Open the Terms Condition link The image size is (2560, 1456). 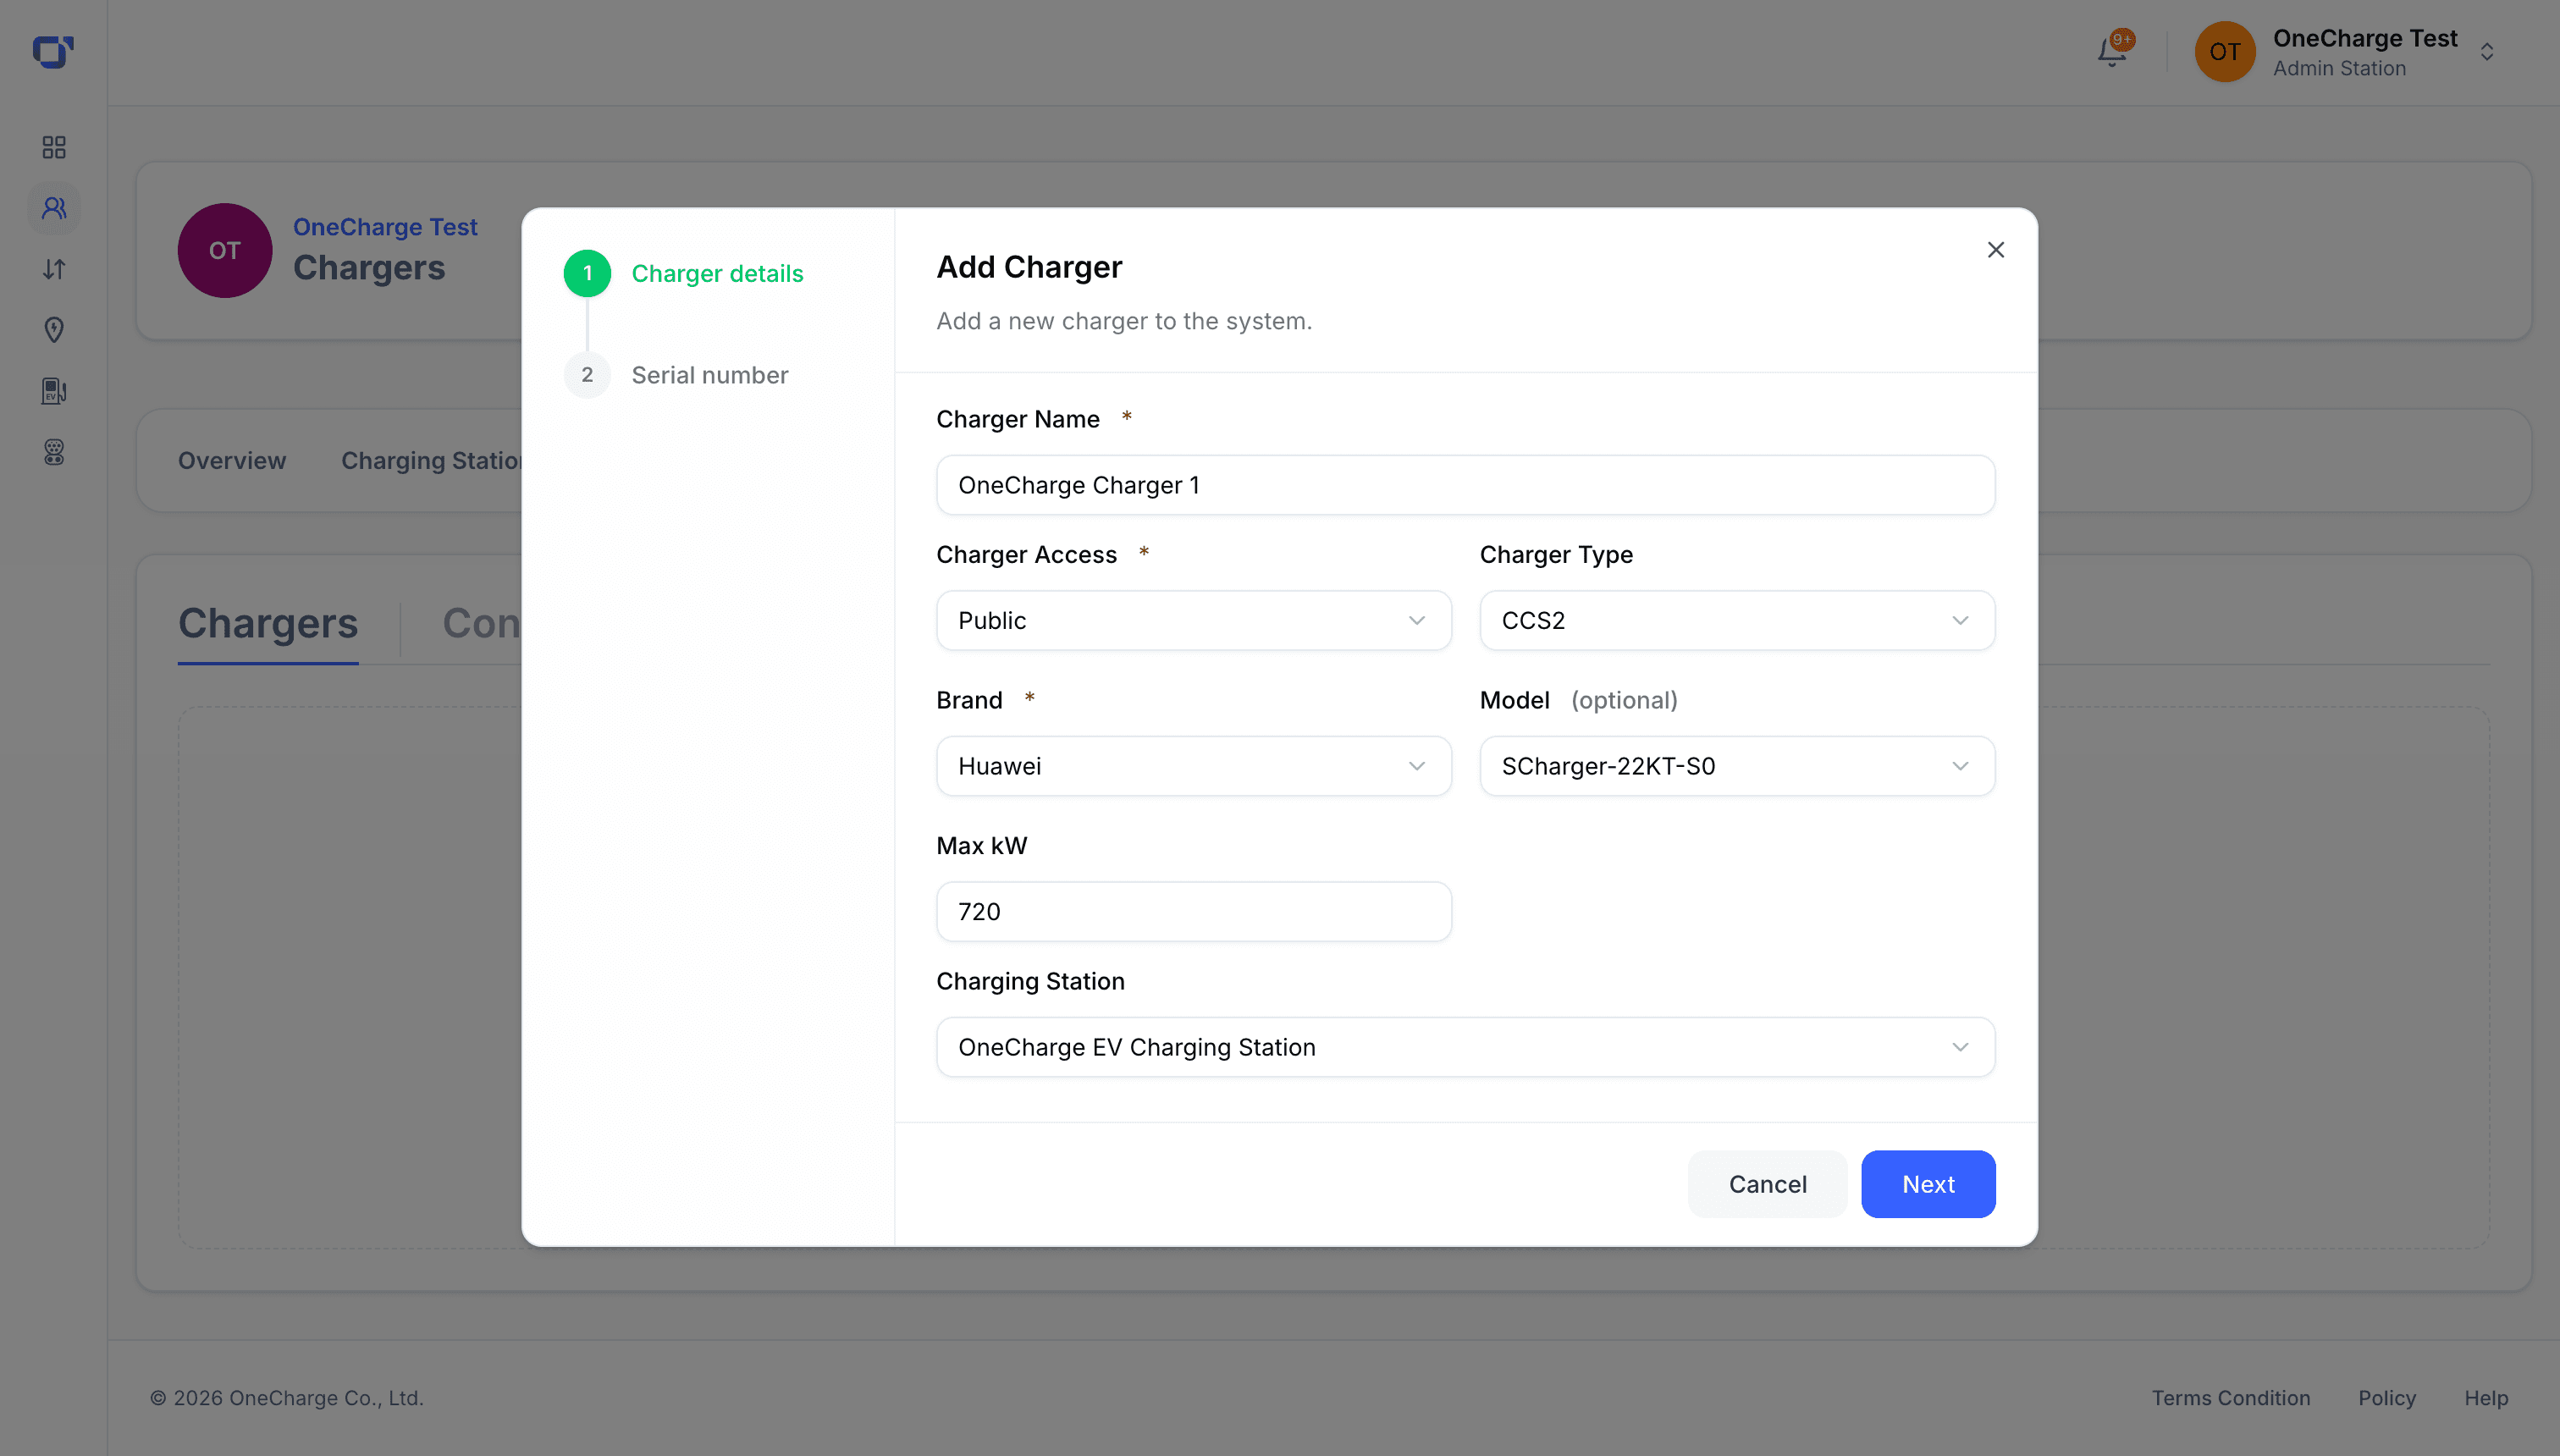pos(2231,1398)
